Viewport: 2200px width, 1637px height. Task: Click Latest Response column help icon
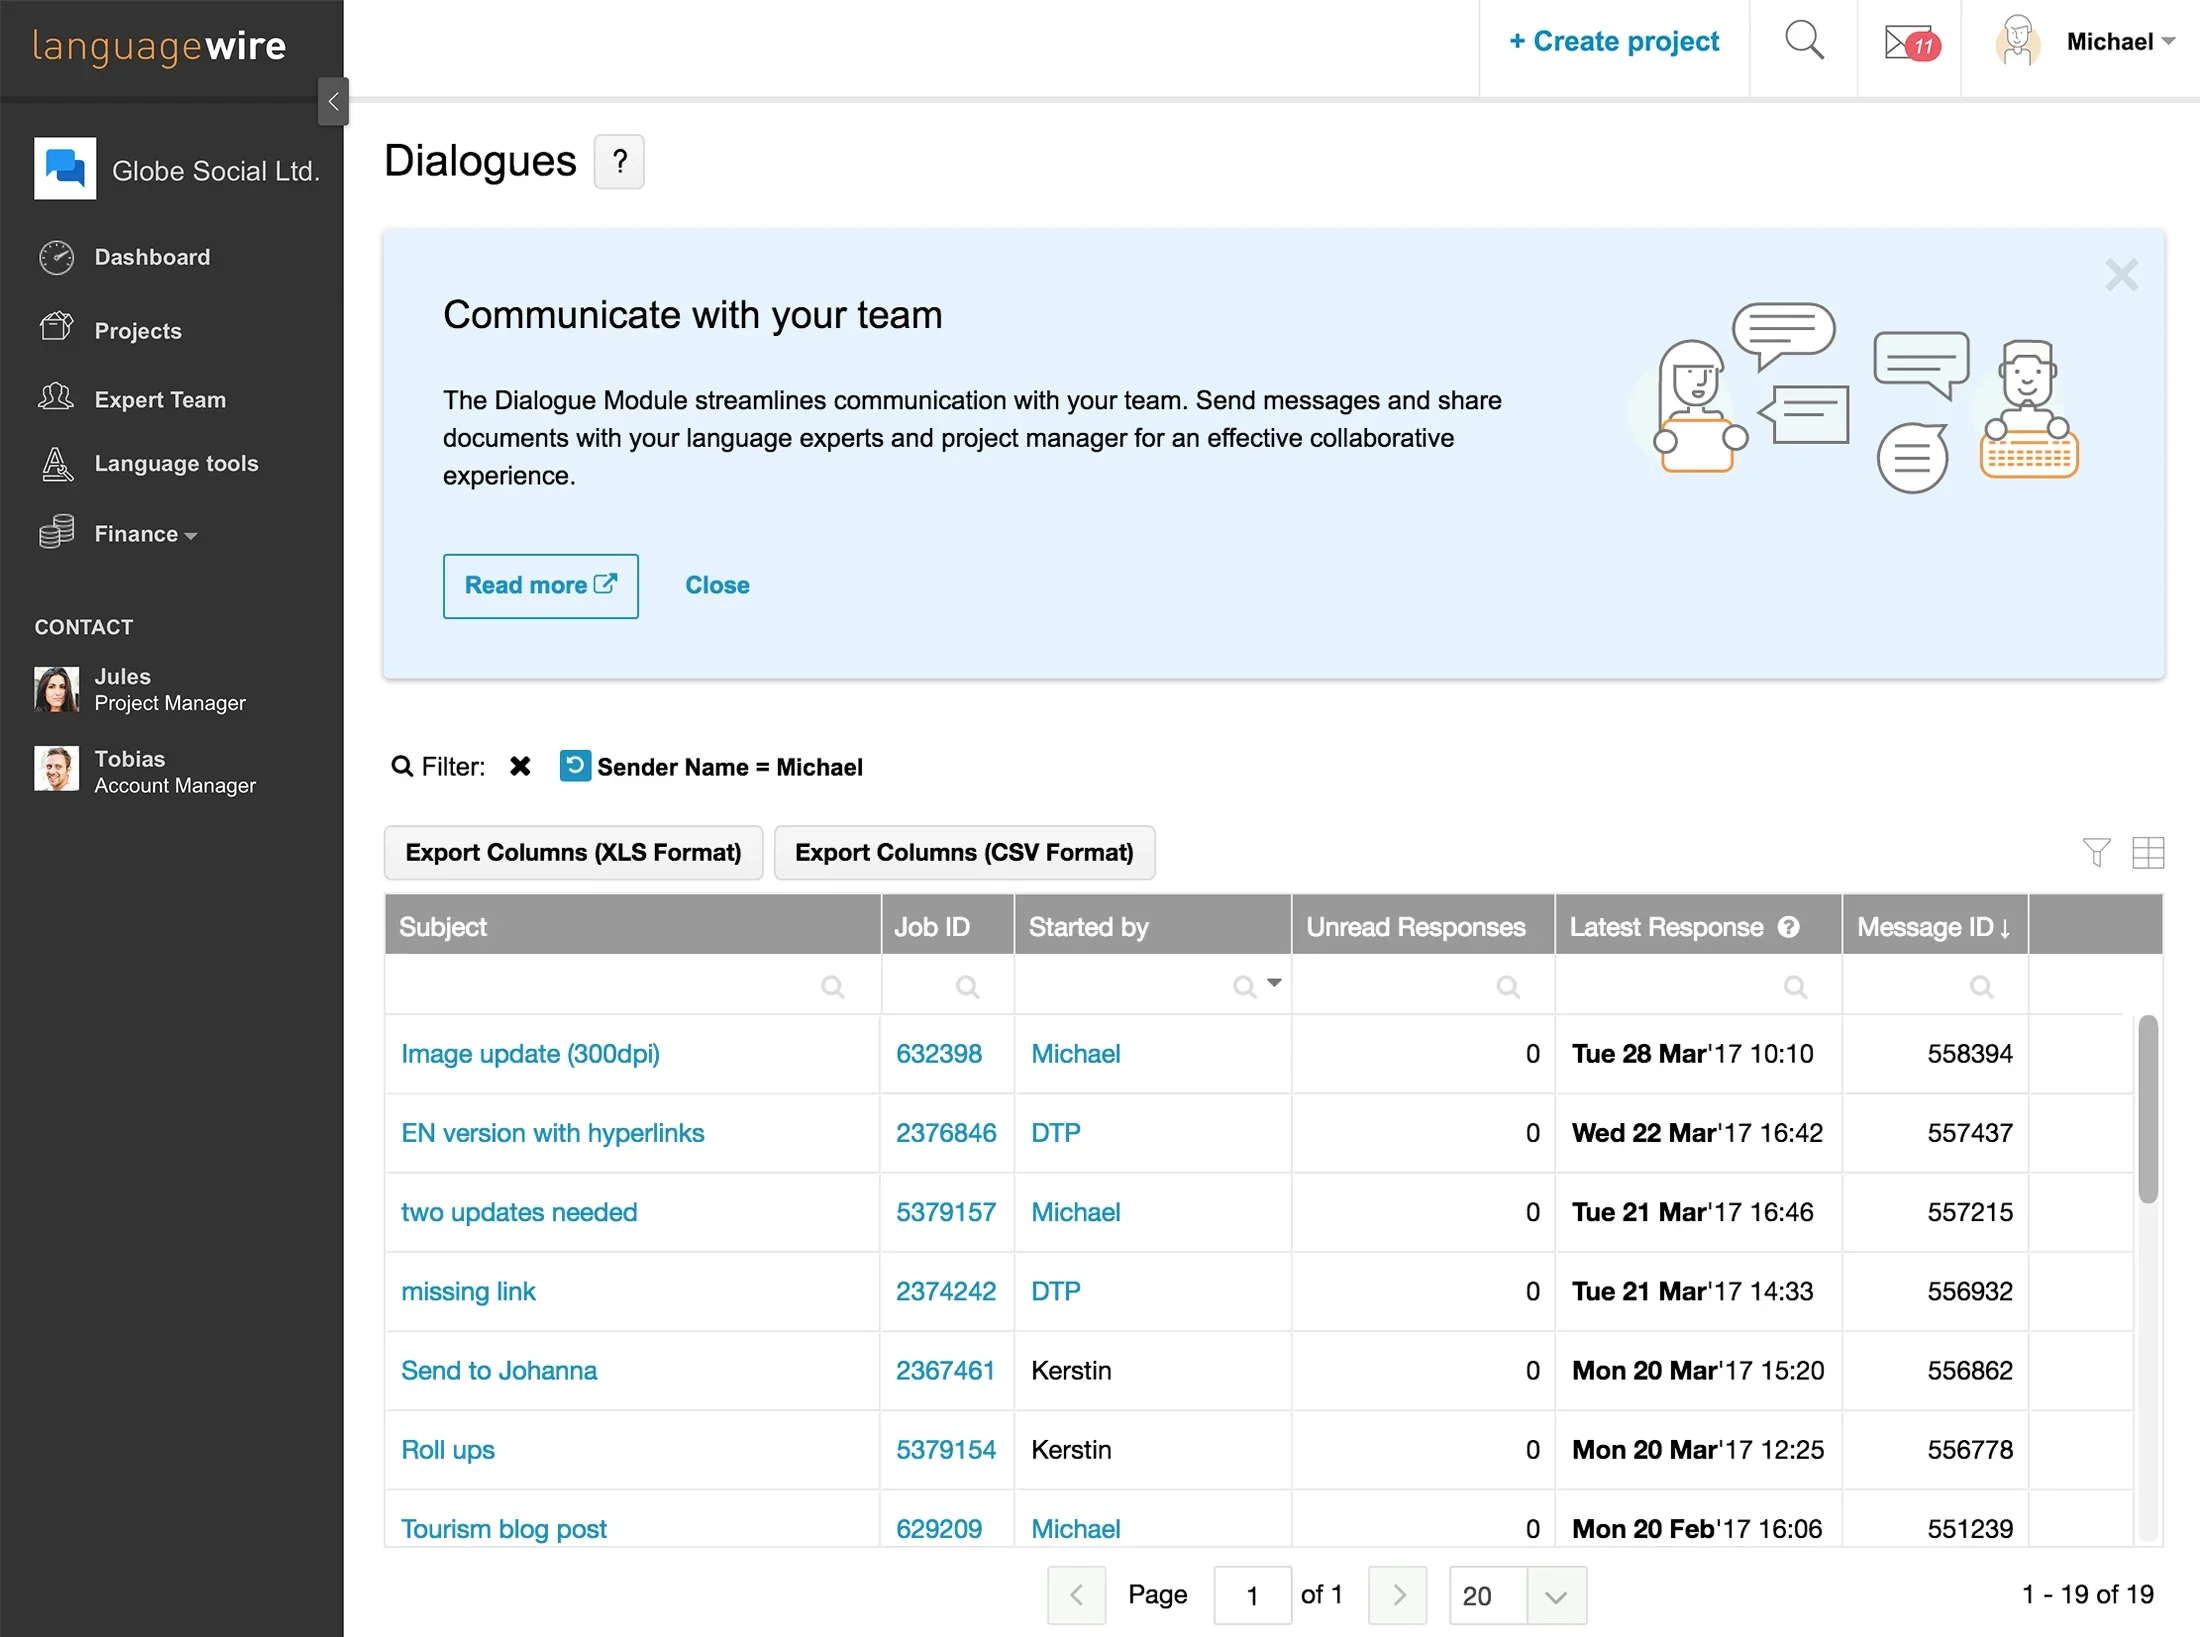1789,927
